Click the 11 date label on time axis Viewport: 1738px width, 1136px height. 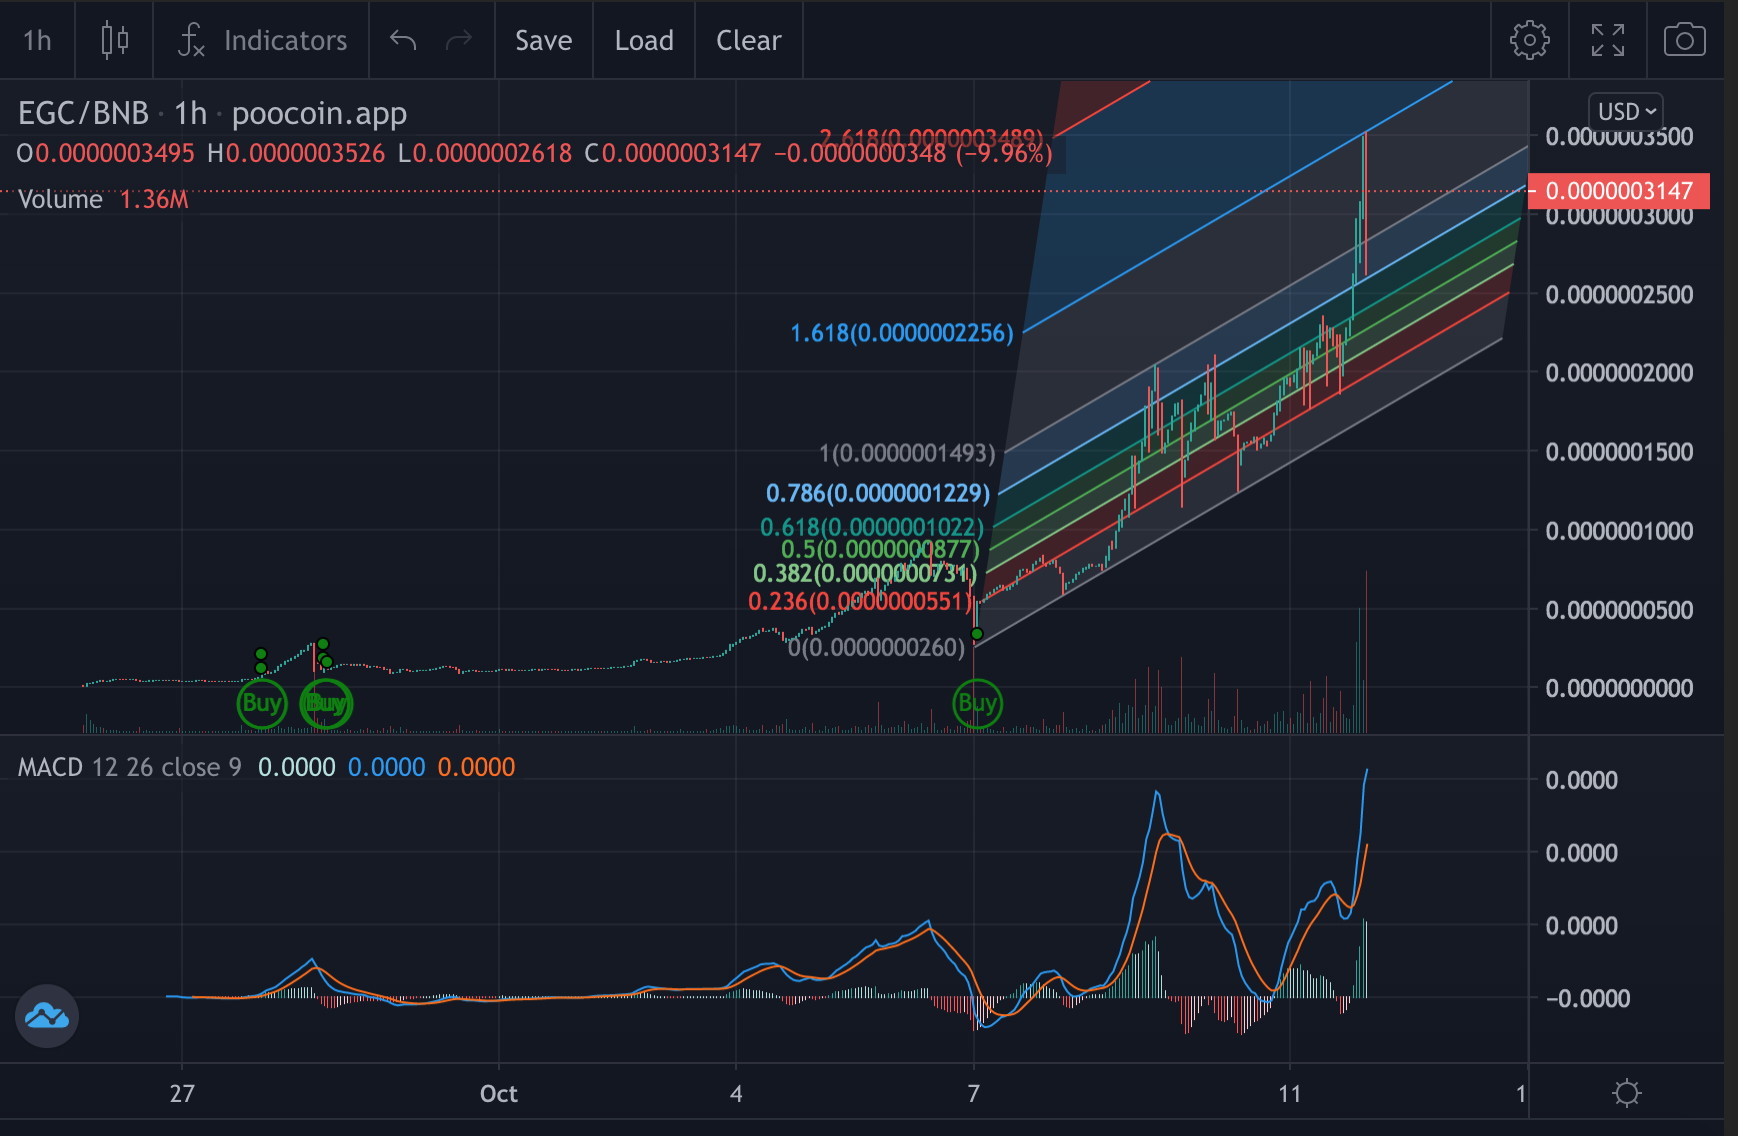click(1290, 1093)
